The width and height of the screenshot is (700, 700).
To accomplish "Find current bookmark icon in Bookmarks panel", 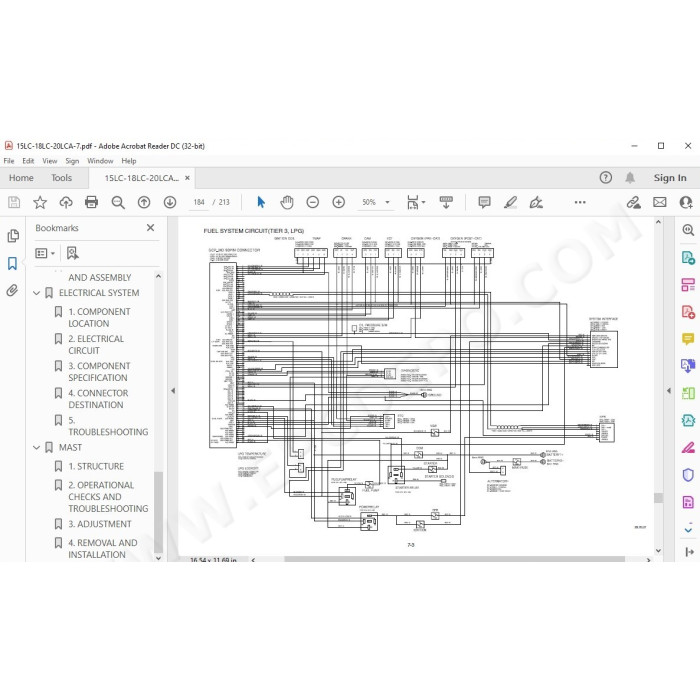I will [72, 253].
